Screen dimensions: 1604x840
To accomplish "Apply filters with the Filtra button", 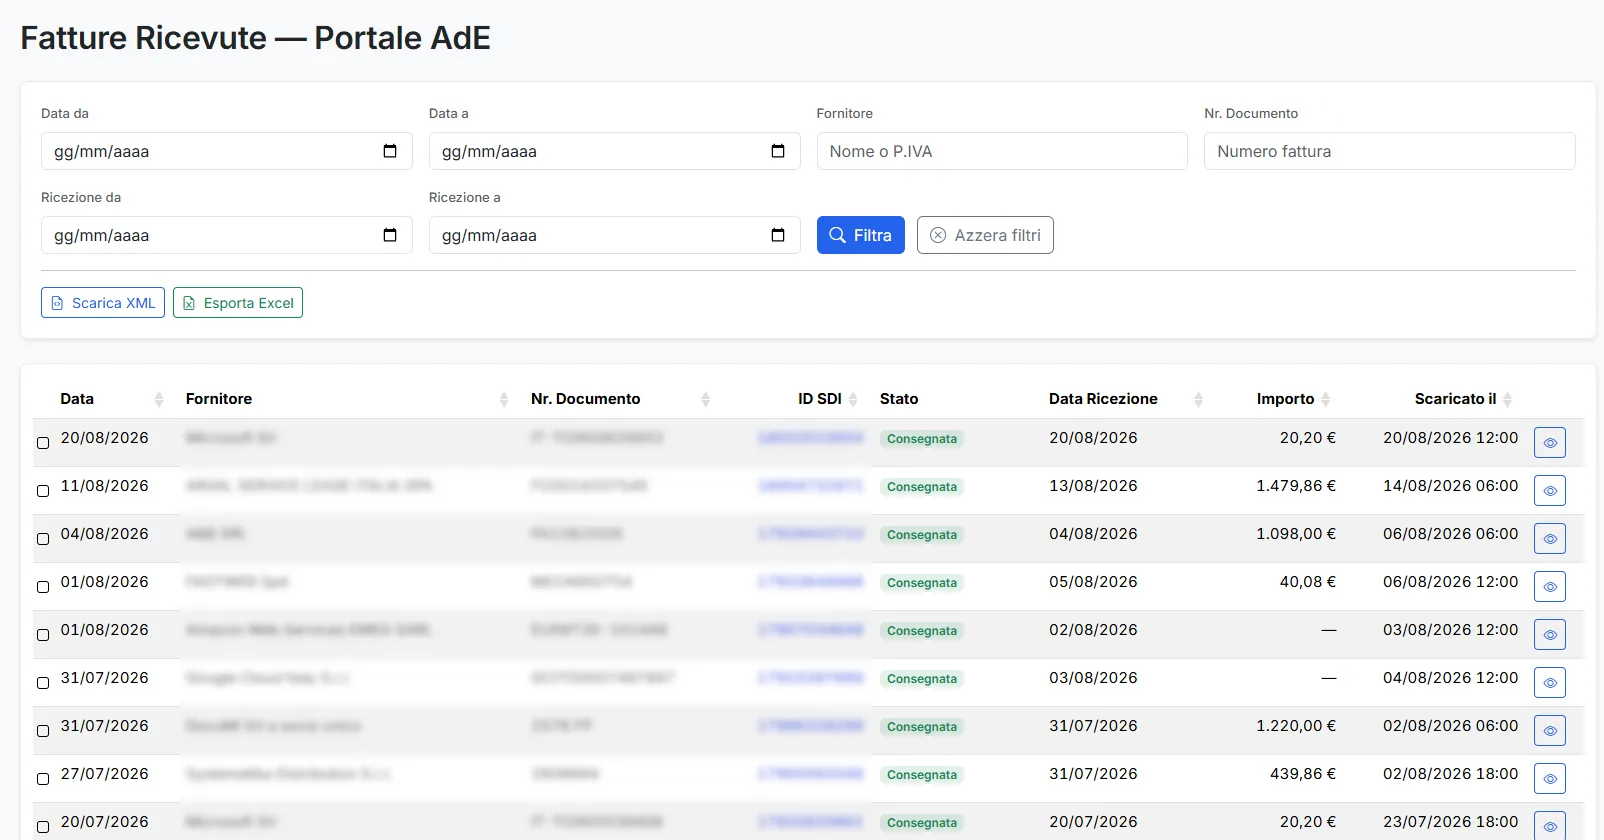I will pos(860,235).
